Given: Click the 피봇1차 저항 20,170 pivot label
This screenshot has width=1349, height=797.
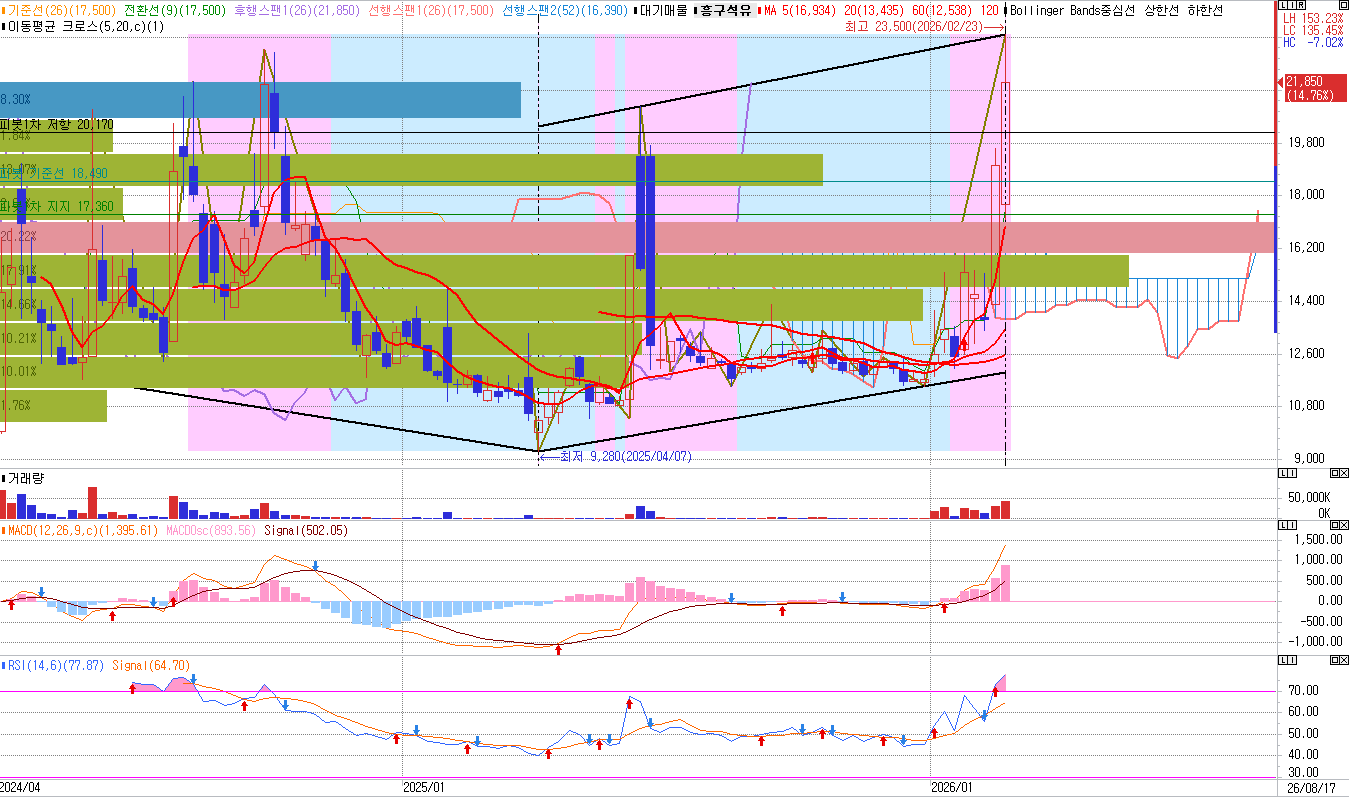Looking at the screenshot, I should point(57,125).
